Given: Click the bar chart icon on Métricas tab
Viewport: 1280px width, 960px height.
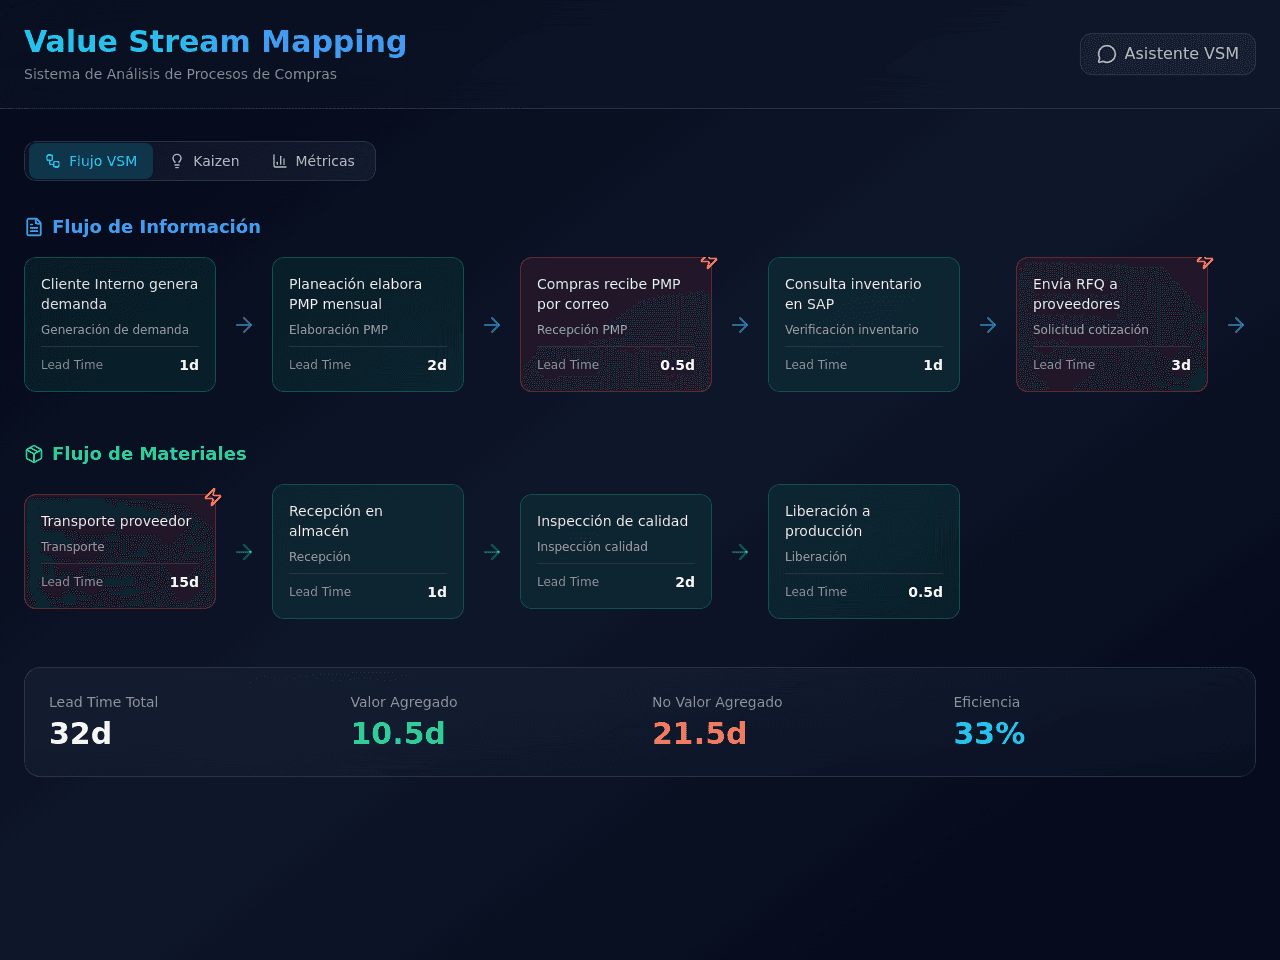Looking at the screenshot, I should pyautogui.click(x=279, y=161).
